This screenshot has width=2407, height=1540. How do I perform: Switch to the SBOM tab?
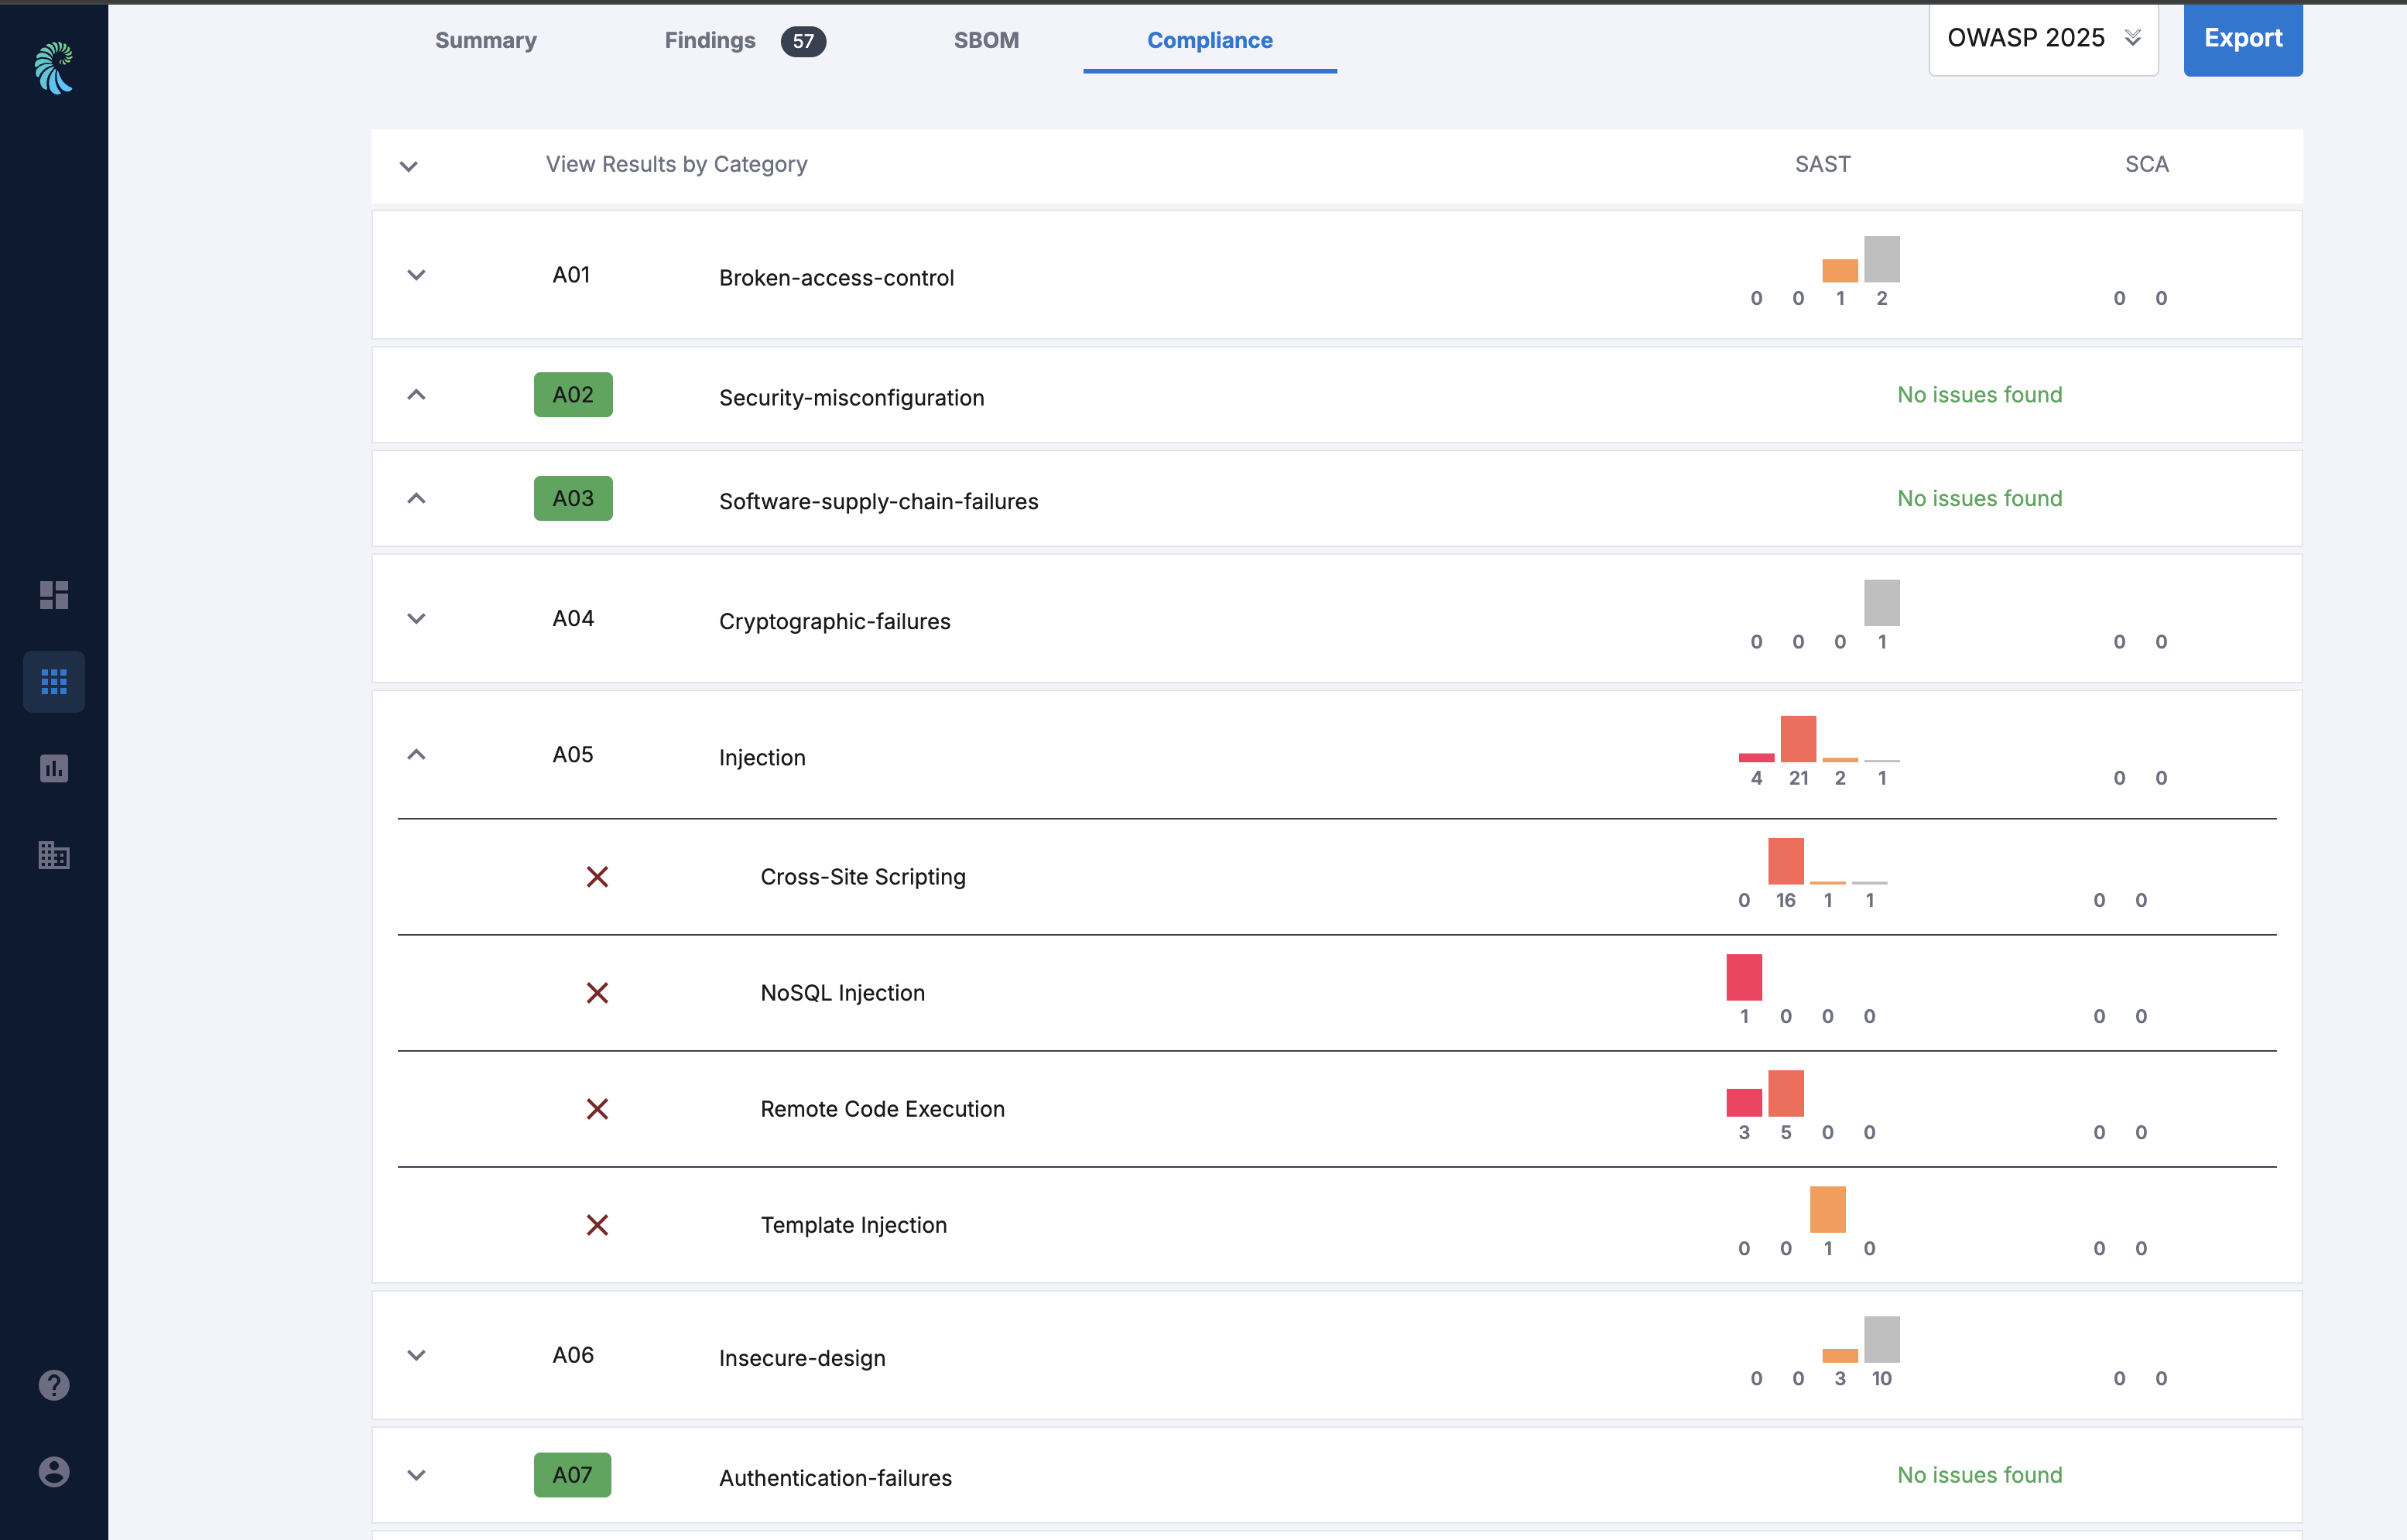tap(986, 40)
